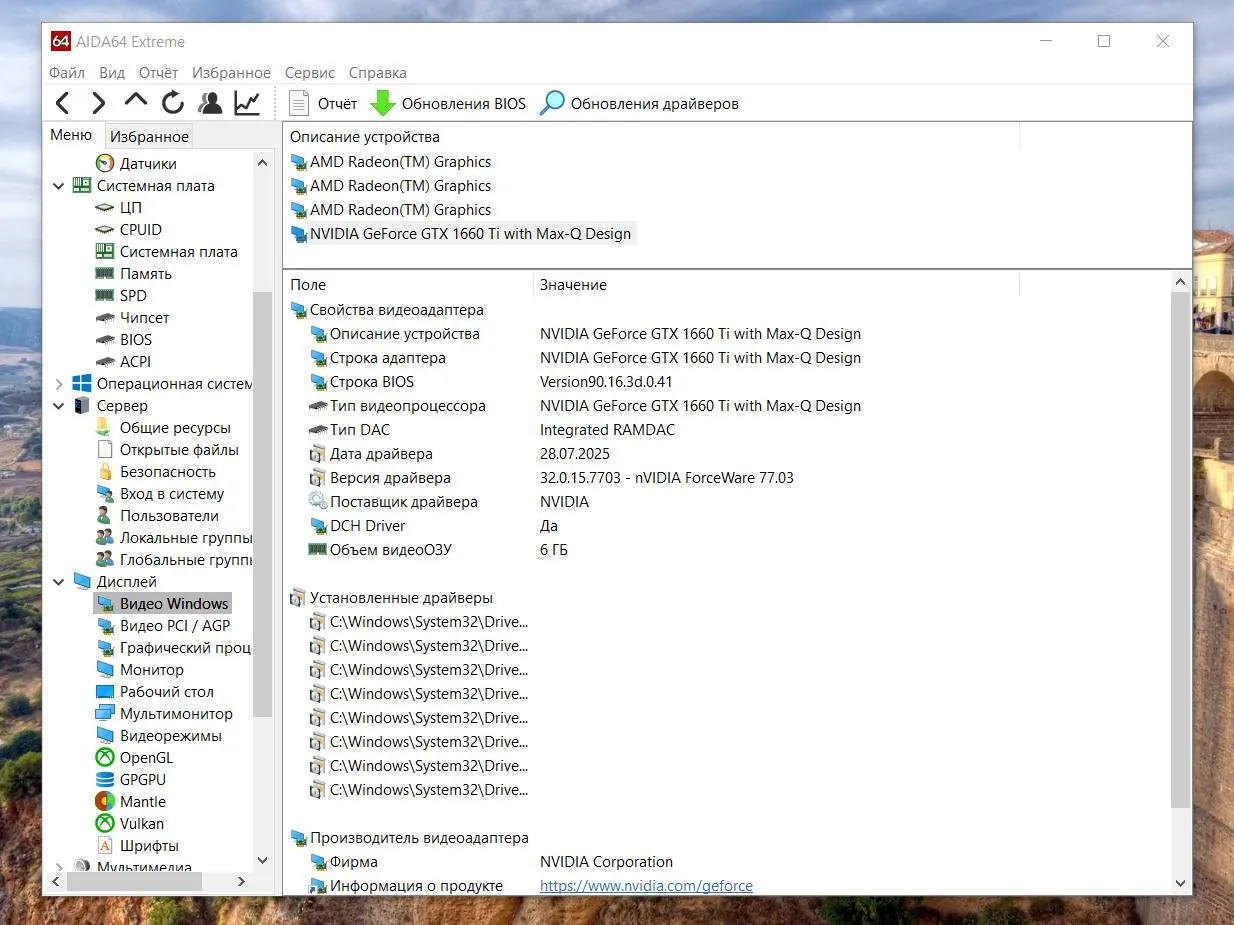
Task: Select Рабочий стол in the tree
Action: (x=155, y=691)
